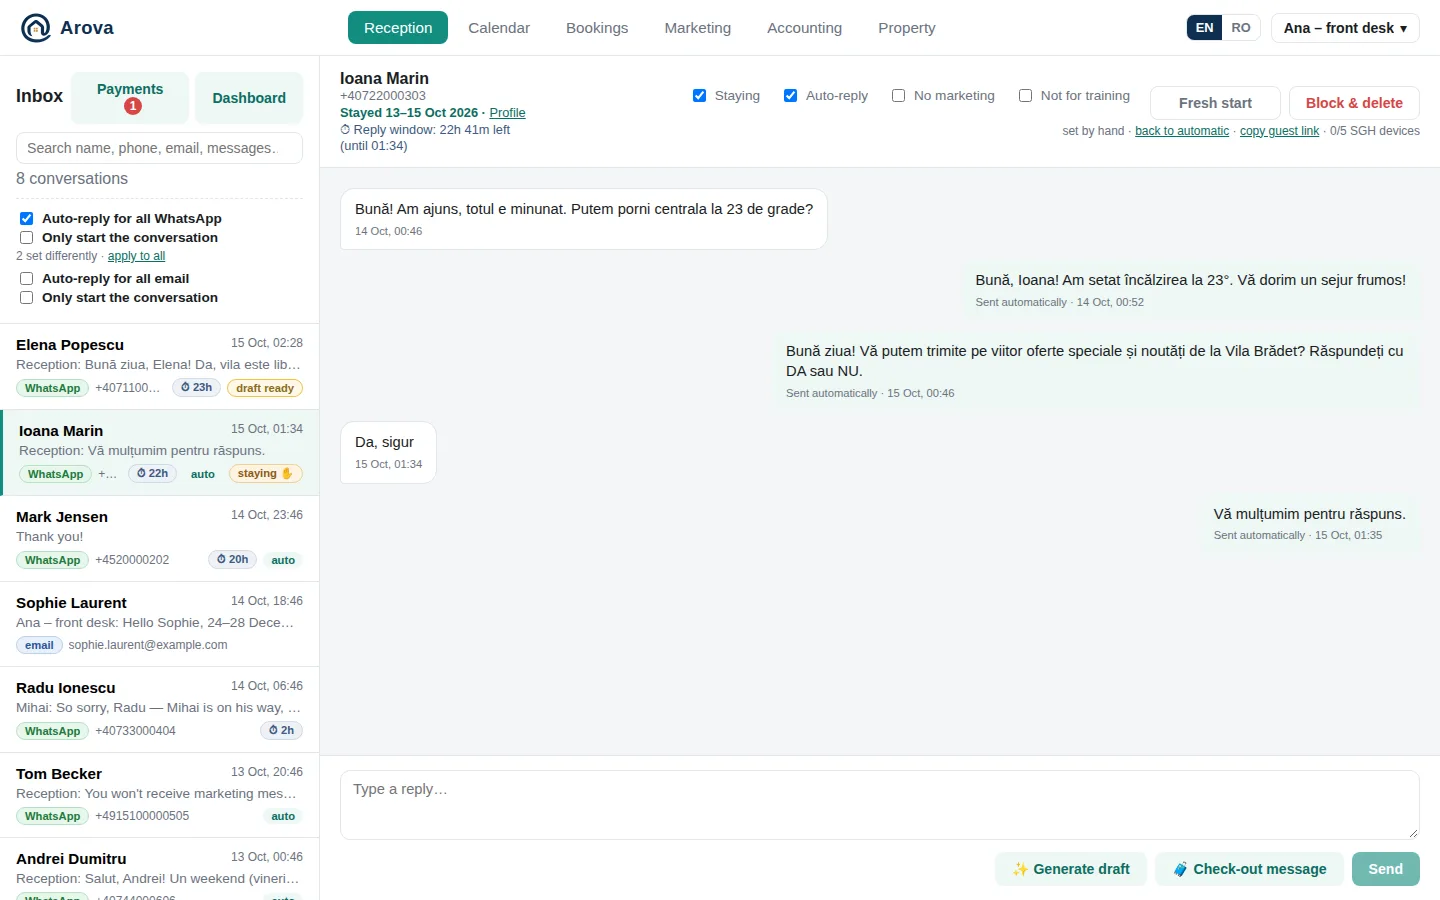Open the Payments tab
This screenshot has height=900, width=1440.
pyautogui.click(x=130, y=98)
